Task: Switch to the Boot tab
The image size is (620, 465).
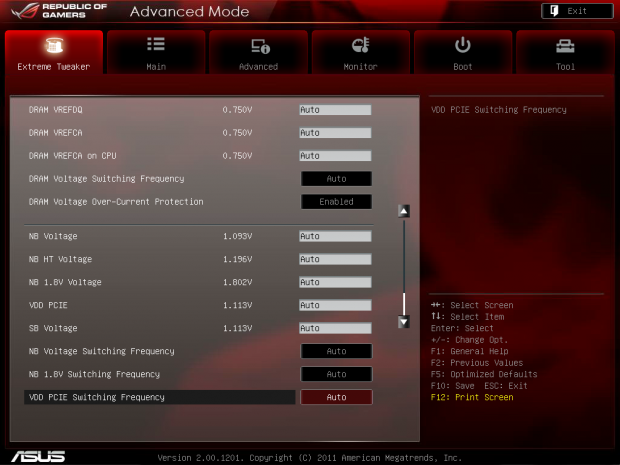Action: click(x=463, y=52)
